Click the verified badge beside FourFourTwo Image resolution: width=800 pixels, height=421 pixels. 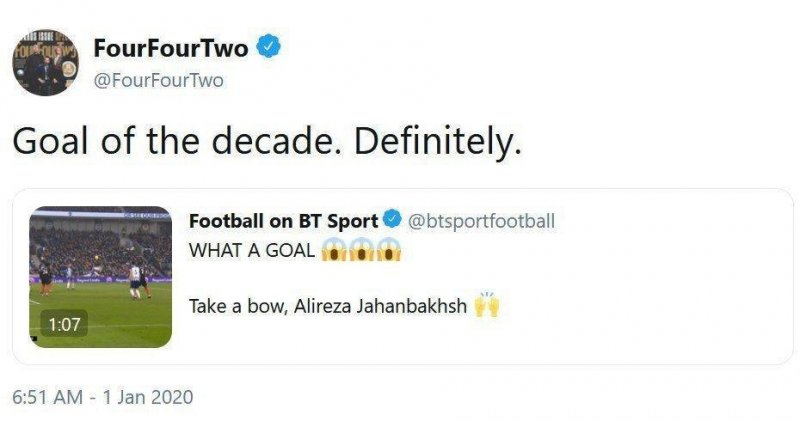(x=269, y=46)
